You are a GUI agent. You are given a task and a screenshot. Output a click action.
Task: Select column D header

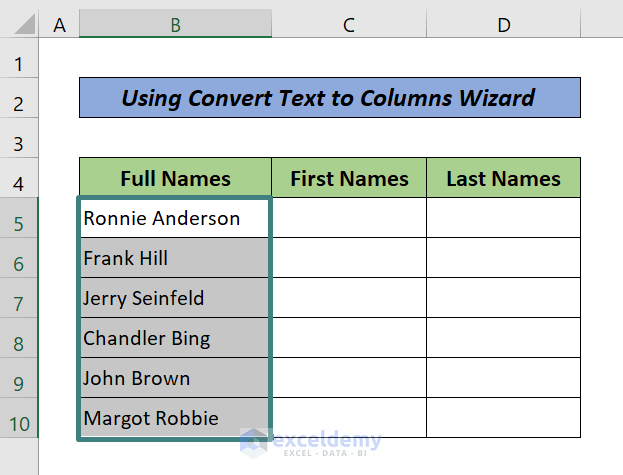coord(503,25)
